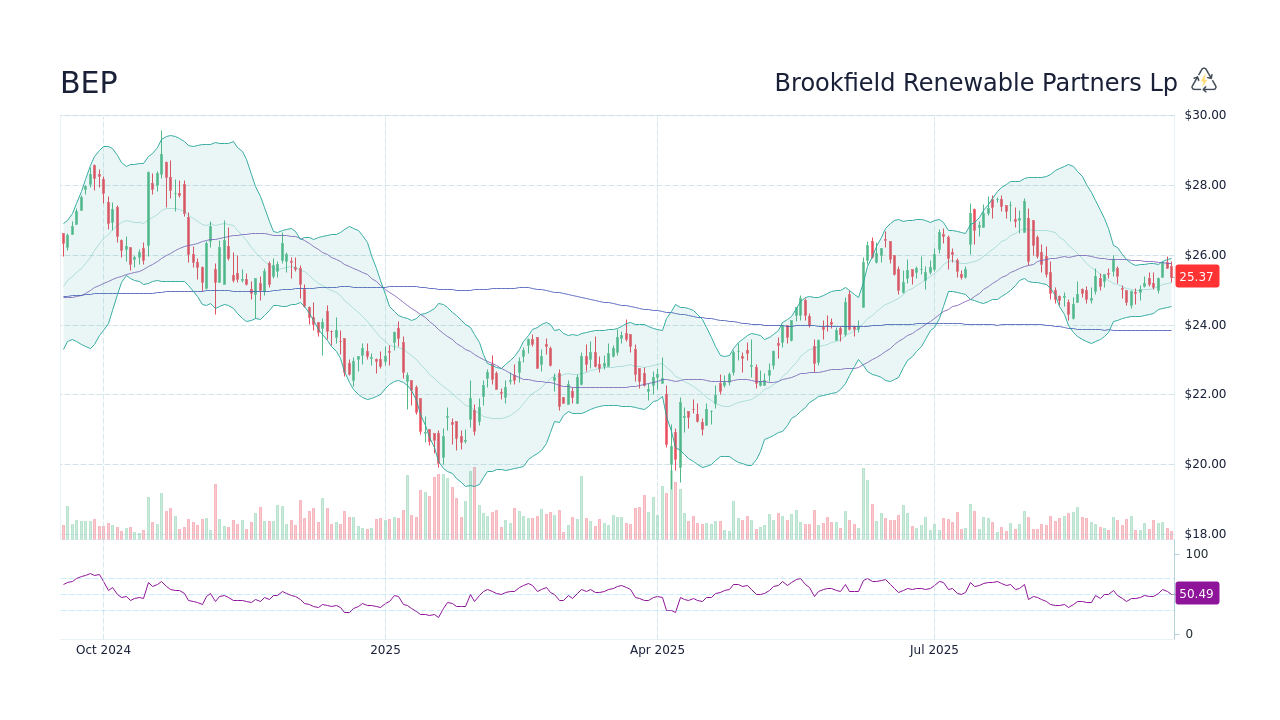This screenshot has width=1280, height=720.
Task: Select the red 25.37 price marker
Action: point(1196,277)
